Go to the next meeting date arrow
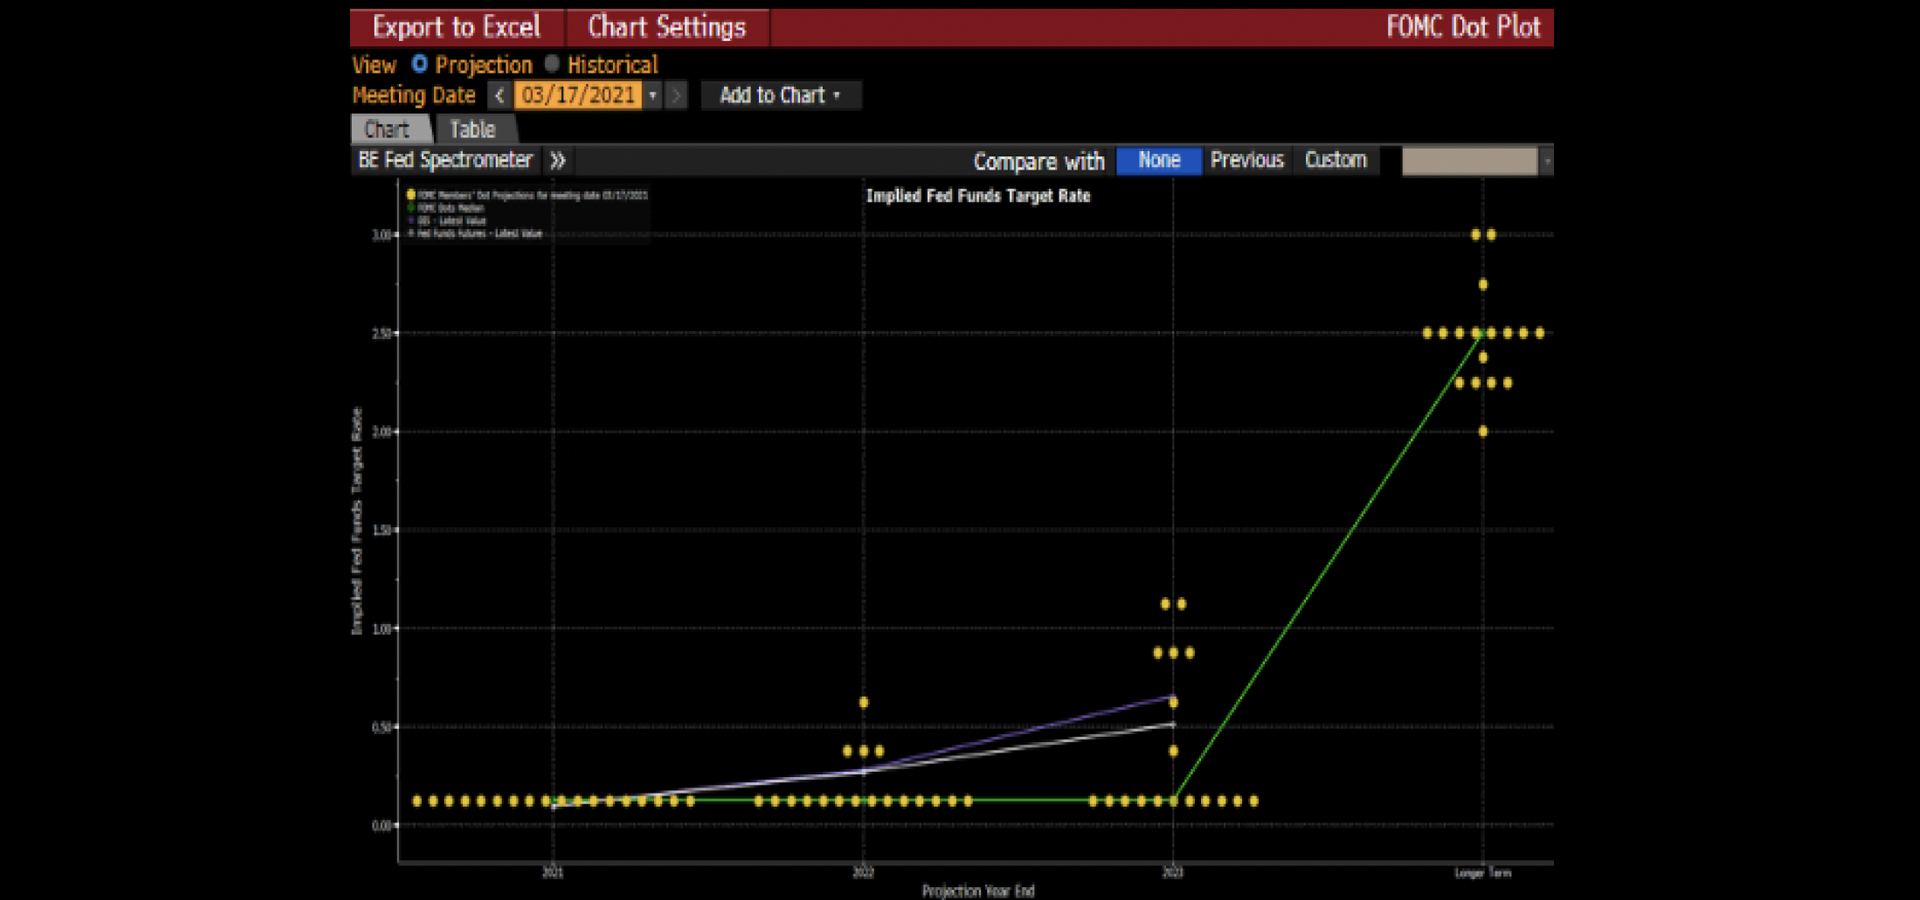Image resolution: width=1920 pixels, height=900 pixels. (x=677, y=95)
